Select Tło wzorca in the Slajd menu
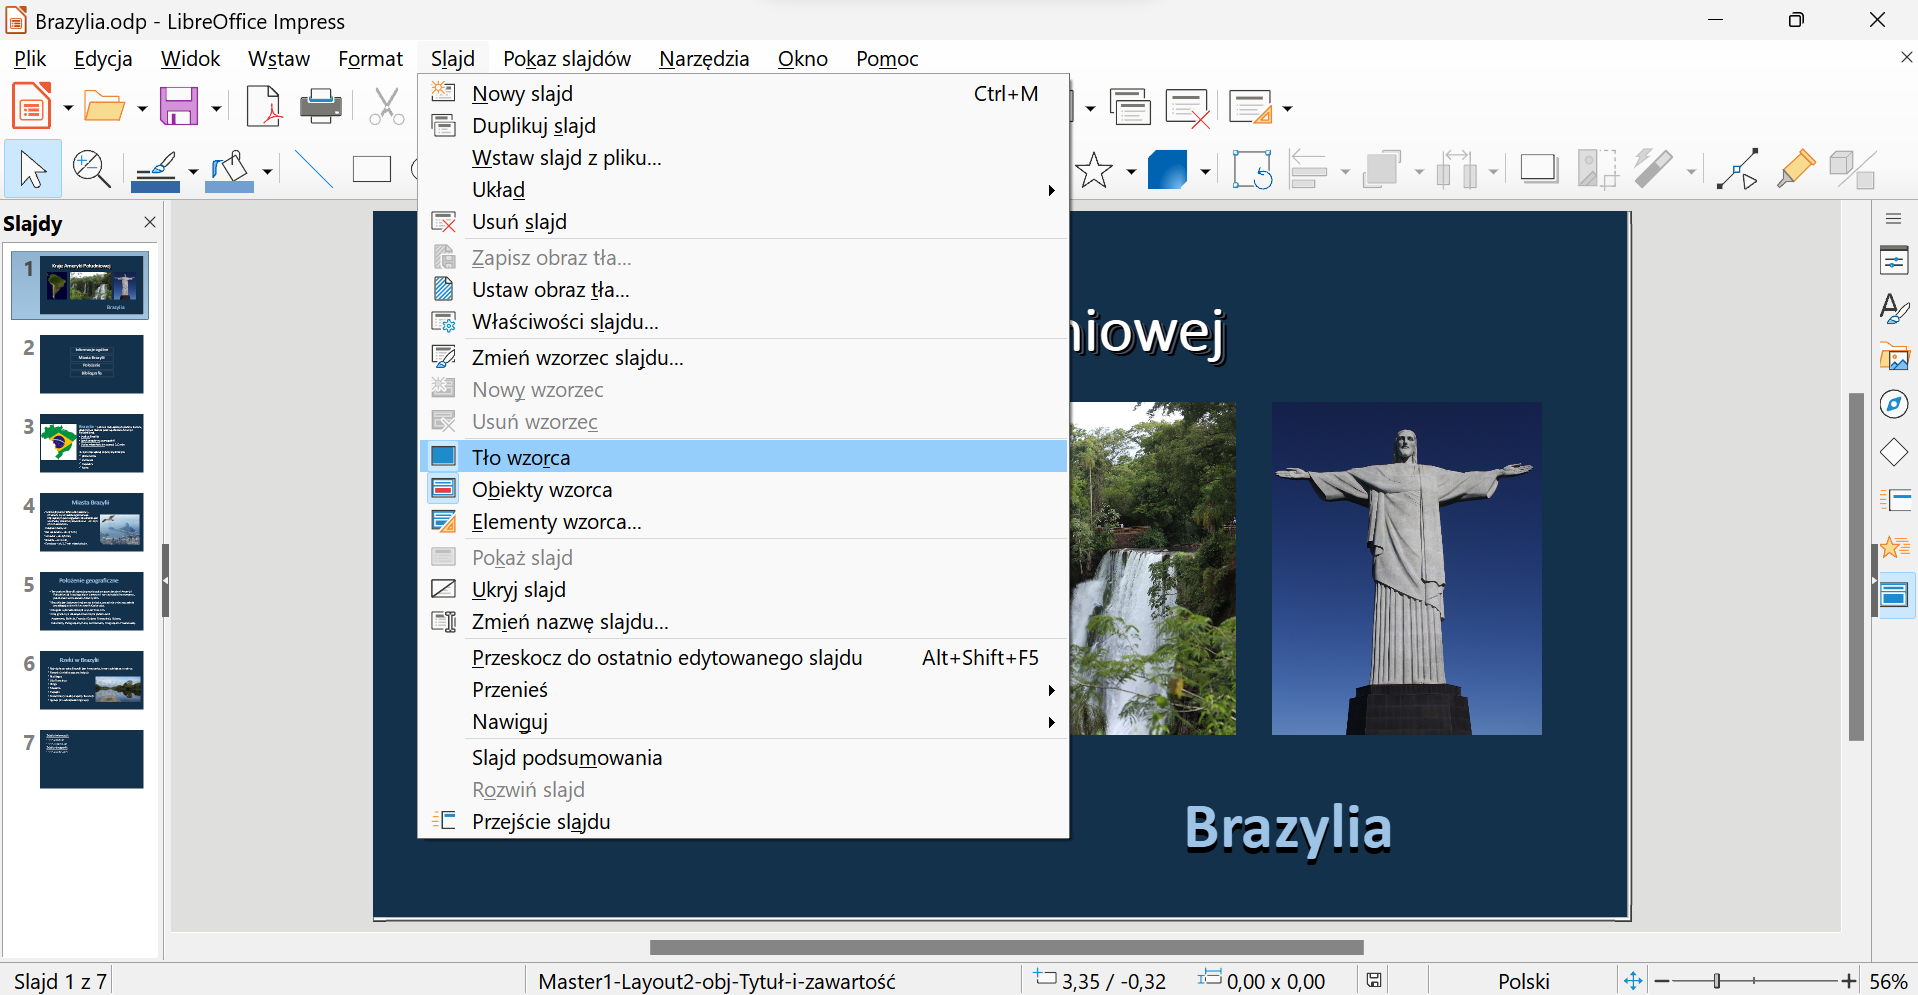This screenshot has width=1918, height=995. coord(520,456)
